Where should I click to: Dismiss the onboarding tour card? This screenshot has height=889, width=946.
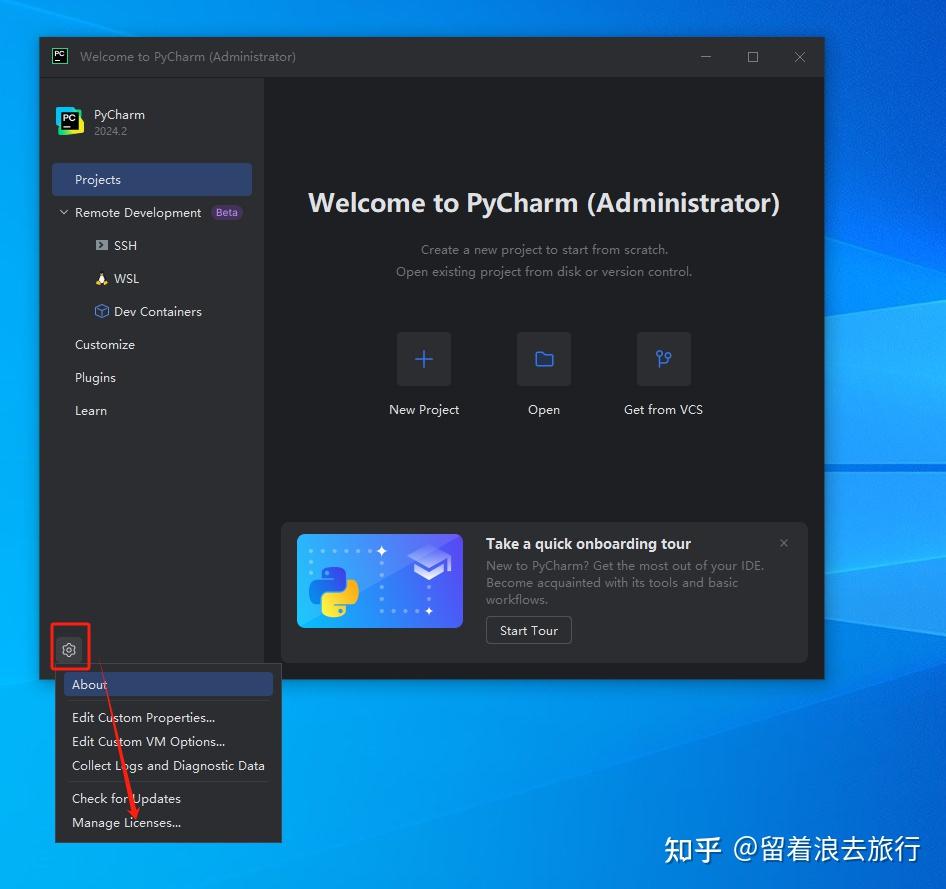pyautogui.click(x=784, y=543)
